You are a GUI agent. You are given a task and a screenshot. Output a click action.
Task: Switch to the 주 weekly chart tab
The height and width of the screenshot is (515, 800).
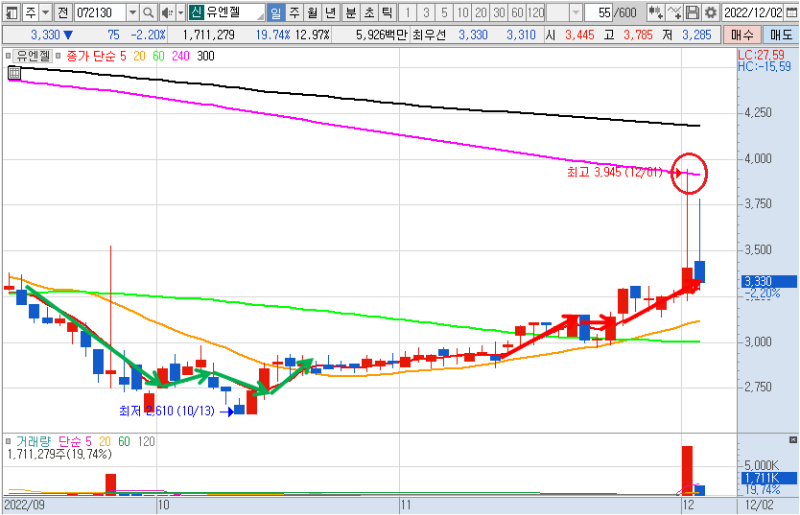click(294, 12)
